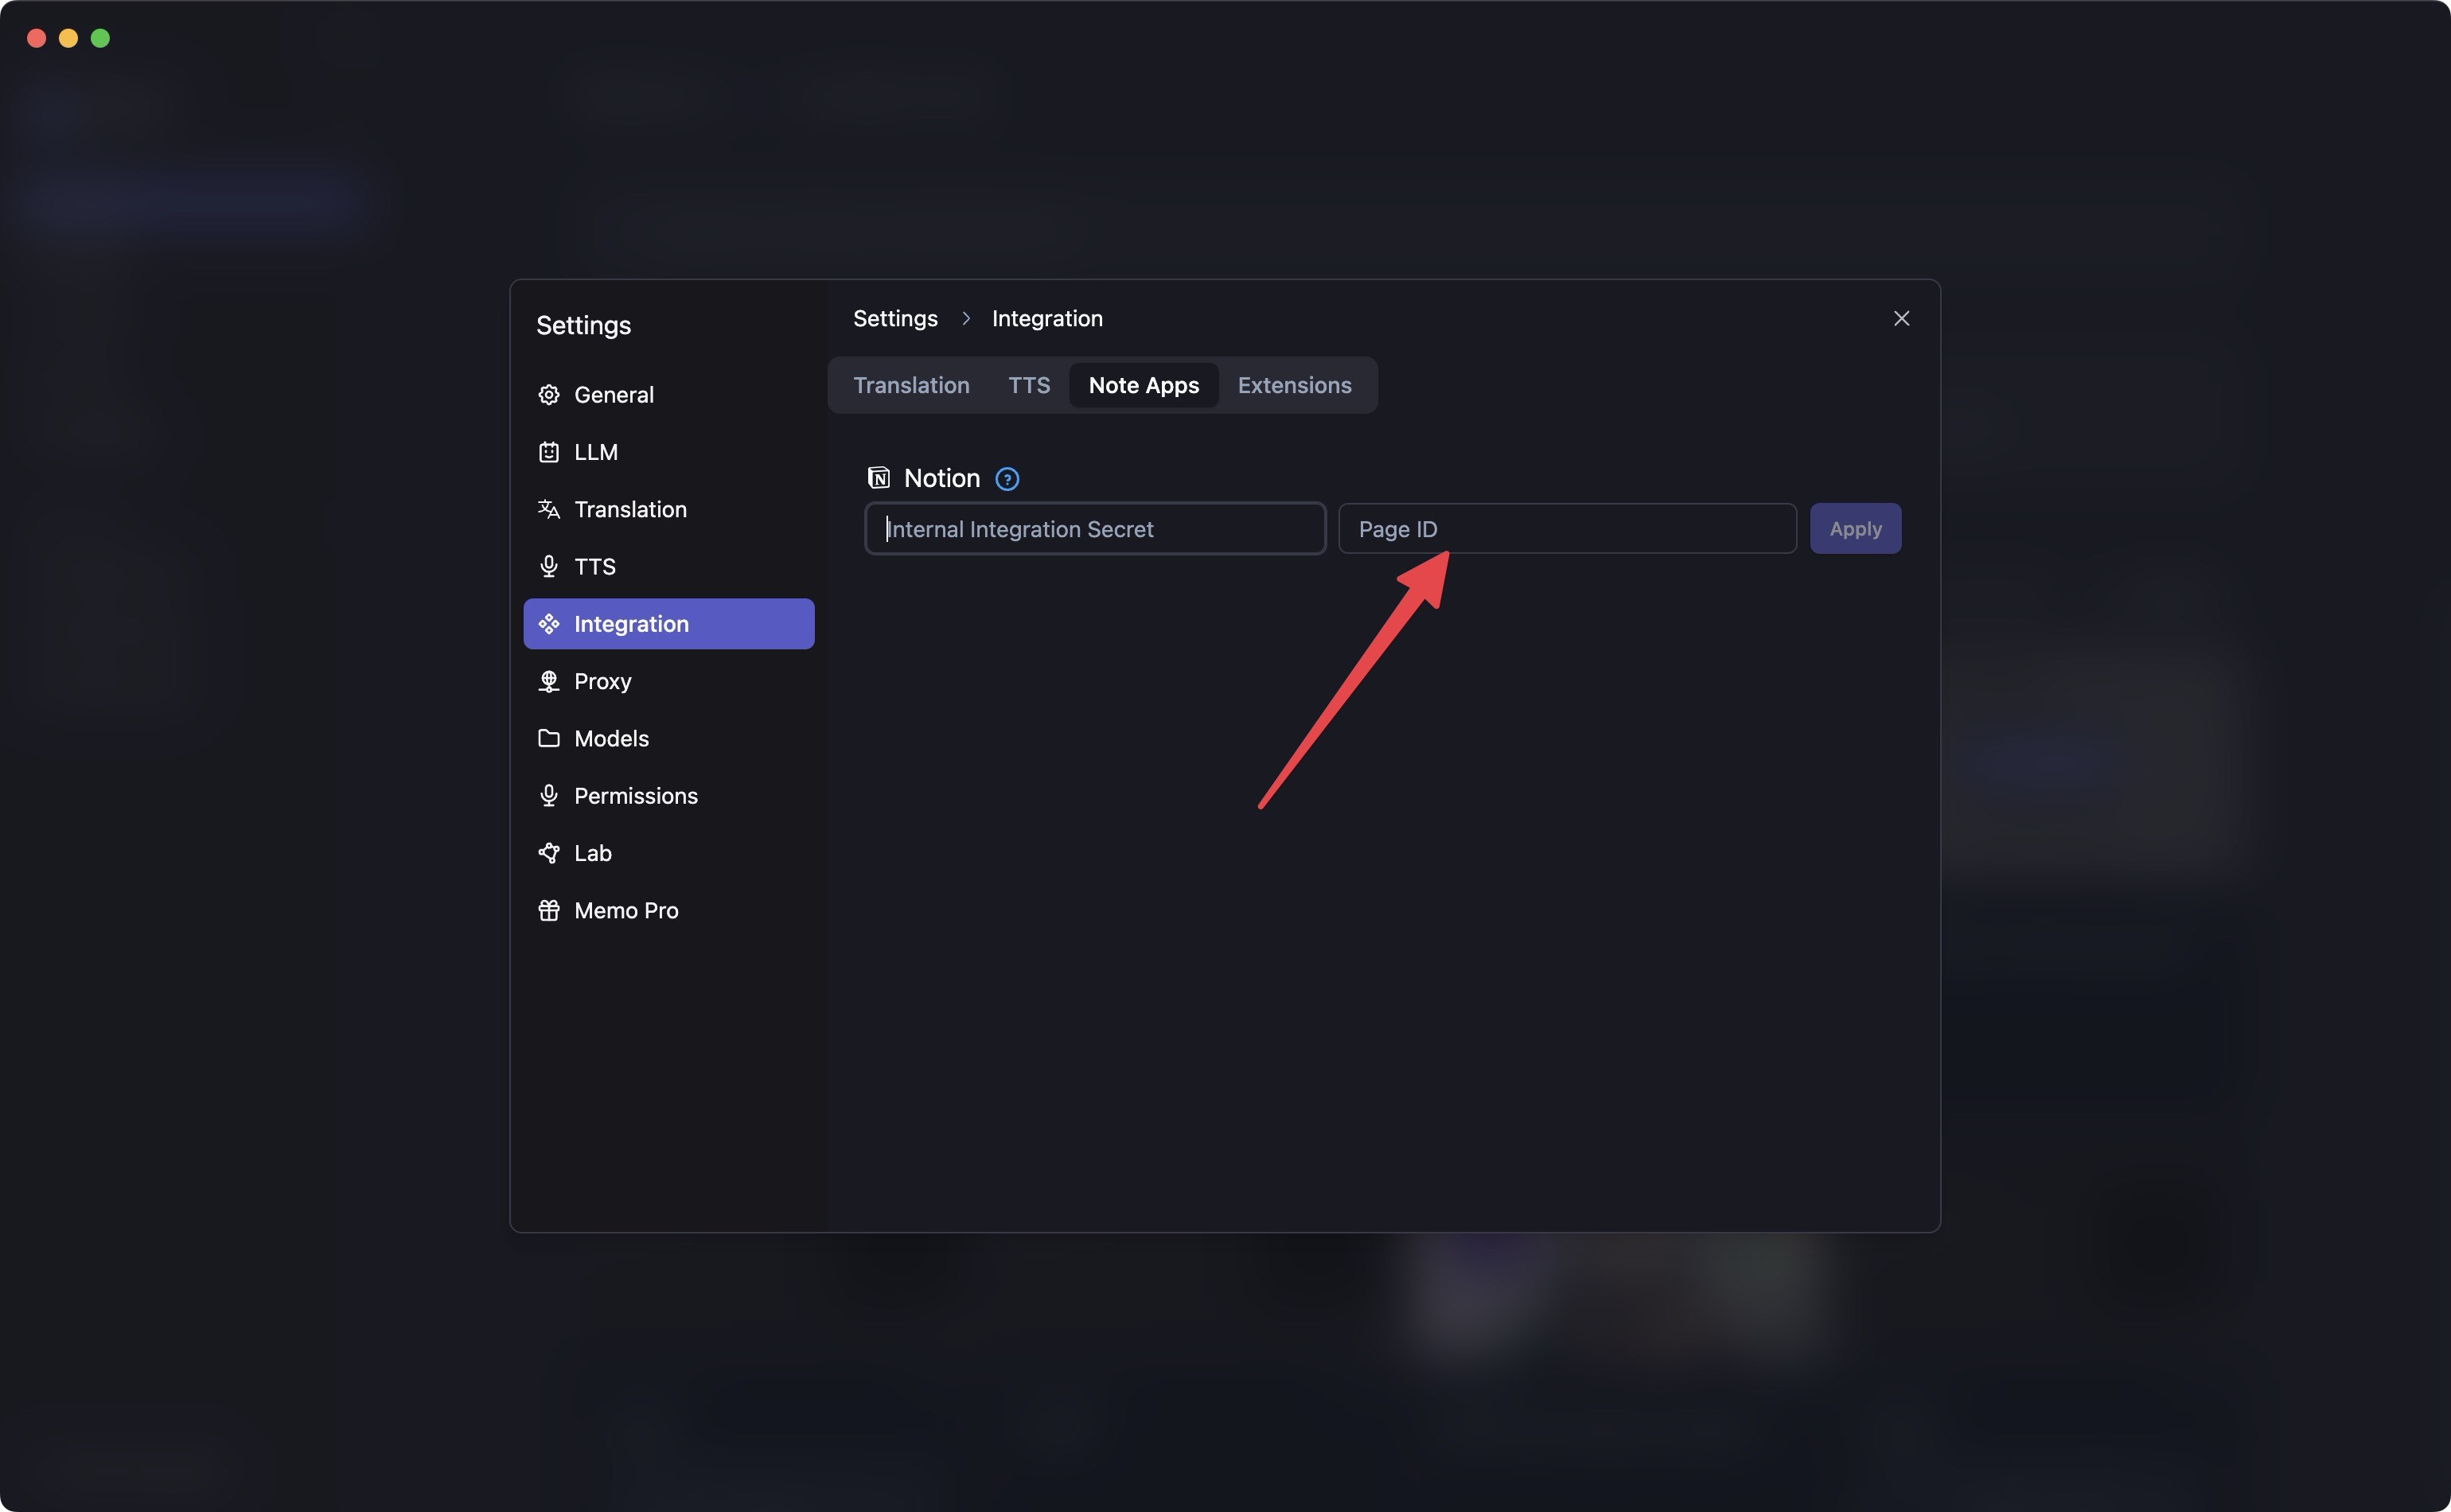Click the Settings sidebar title

(583, 325)
